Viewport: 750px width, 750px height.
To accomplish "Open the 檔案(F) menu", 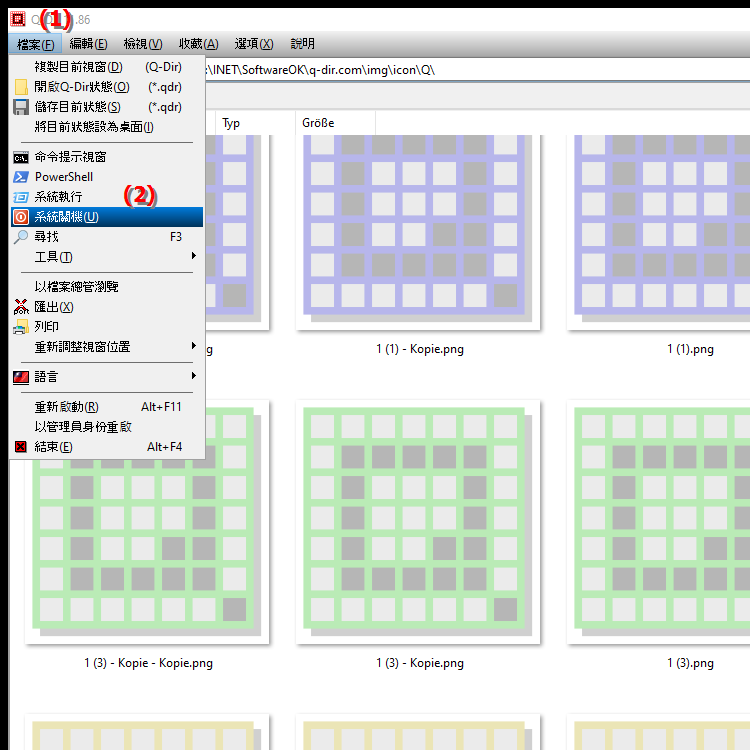I will pyautogui.click(x=35, y=44).
